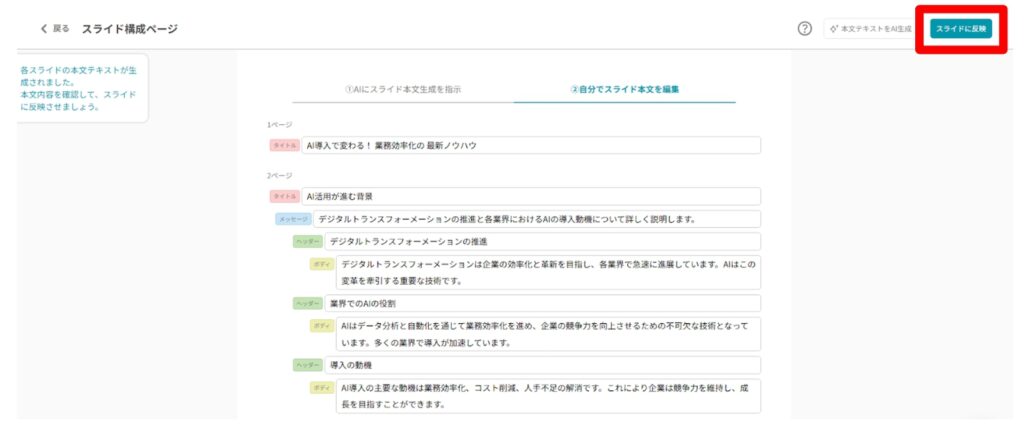Click page 1 title field 'AI導入で変わる！'
Viewport: 1024px width, 425px height.
point(530,145)
